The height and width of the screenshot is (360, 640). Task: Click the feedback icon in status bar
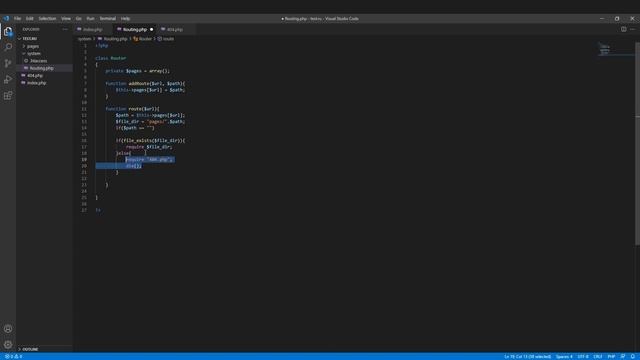(x=623, y=356)
